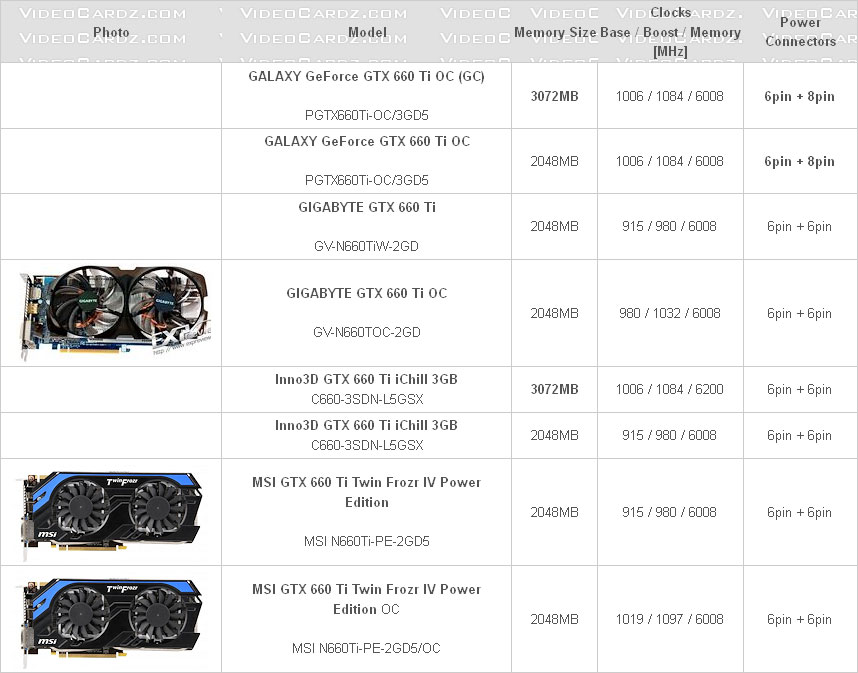Select GALAXY GeForce GTX 660 Ti OC (GC) name
This screenshot has height=673, width=858.
(367, 76)
